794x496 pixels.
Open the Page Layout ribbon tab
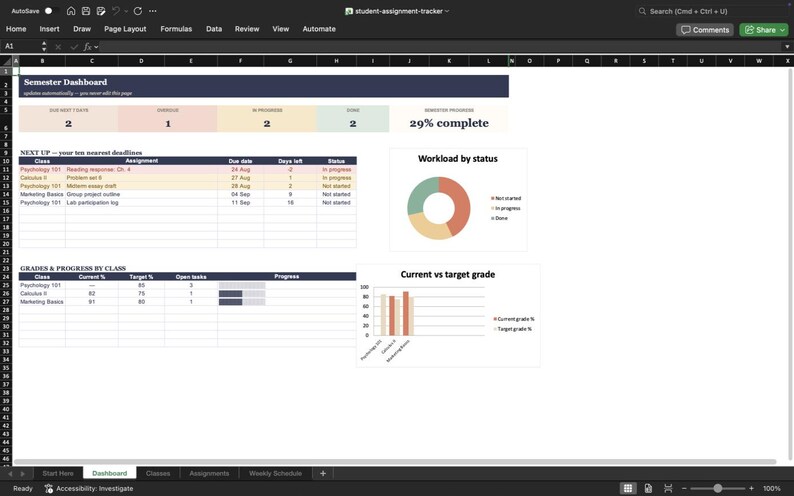click(x=125, y=29)
